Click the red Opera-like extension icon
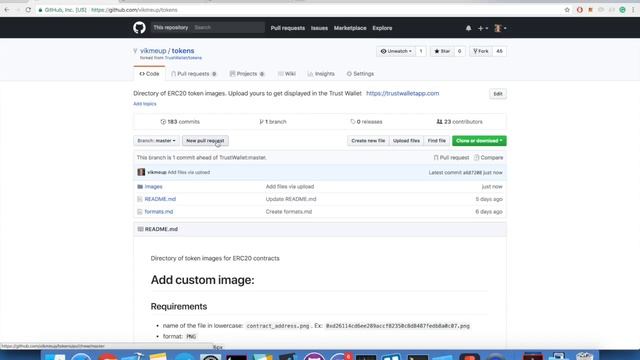This screenshot has height=360, width=640. point(579,10)
